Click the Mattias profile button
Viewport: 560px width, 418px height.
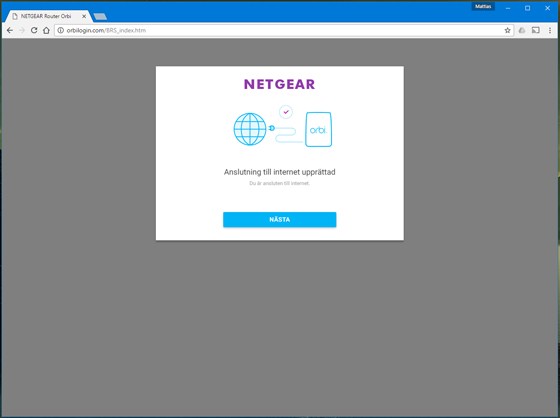coord(483,6)
